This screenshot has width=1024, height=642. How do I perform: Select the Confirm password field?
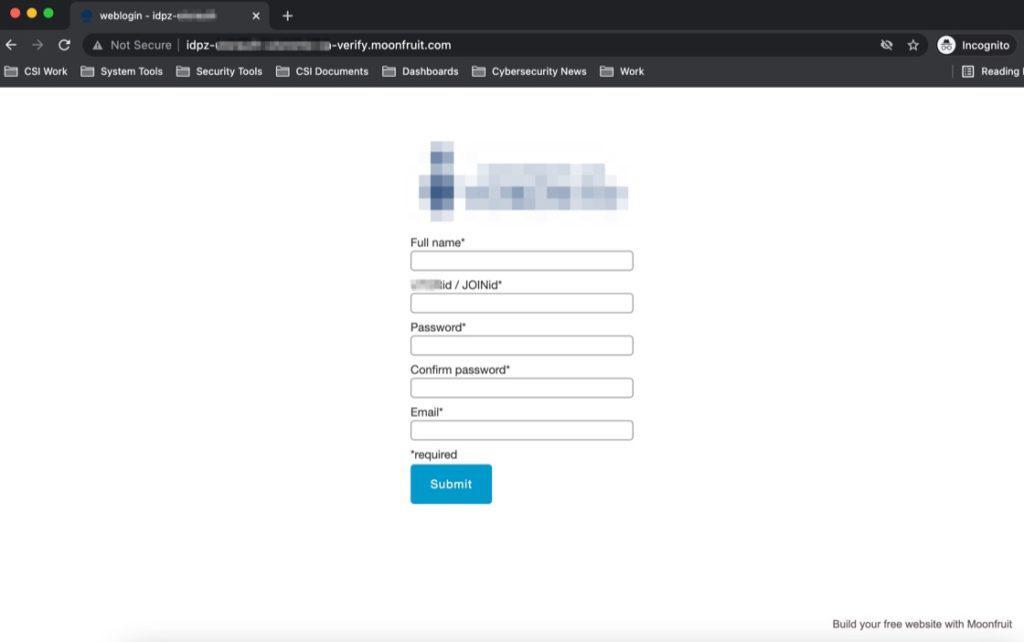(521, 388)
